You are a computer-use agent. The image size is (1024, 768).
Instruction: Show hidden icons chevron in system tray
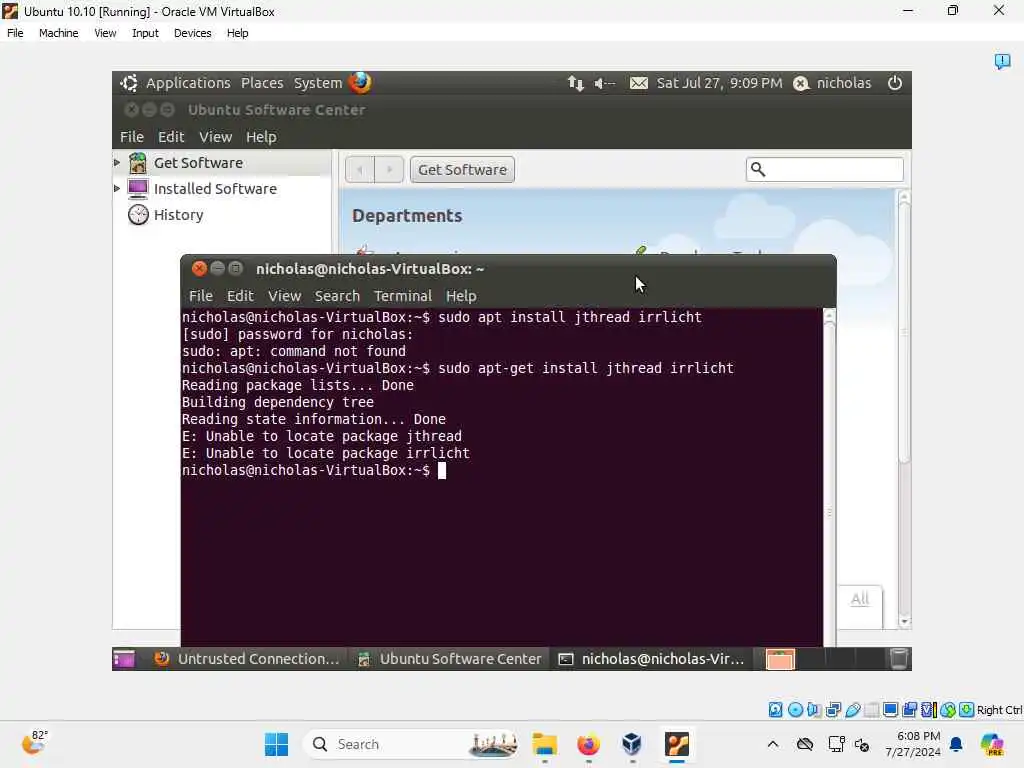773,744
